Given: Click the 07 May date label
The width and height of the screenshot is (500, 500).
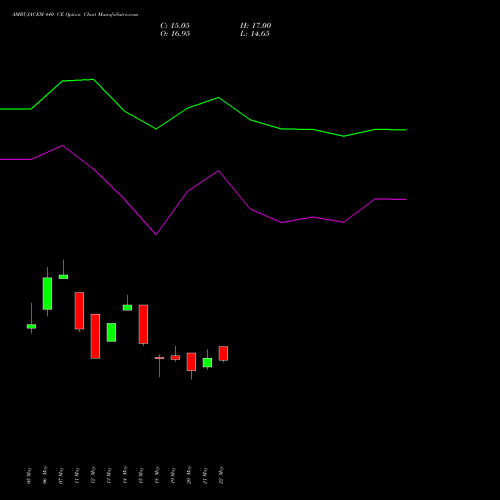Looking at the screenshot, I should point(61,475).
